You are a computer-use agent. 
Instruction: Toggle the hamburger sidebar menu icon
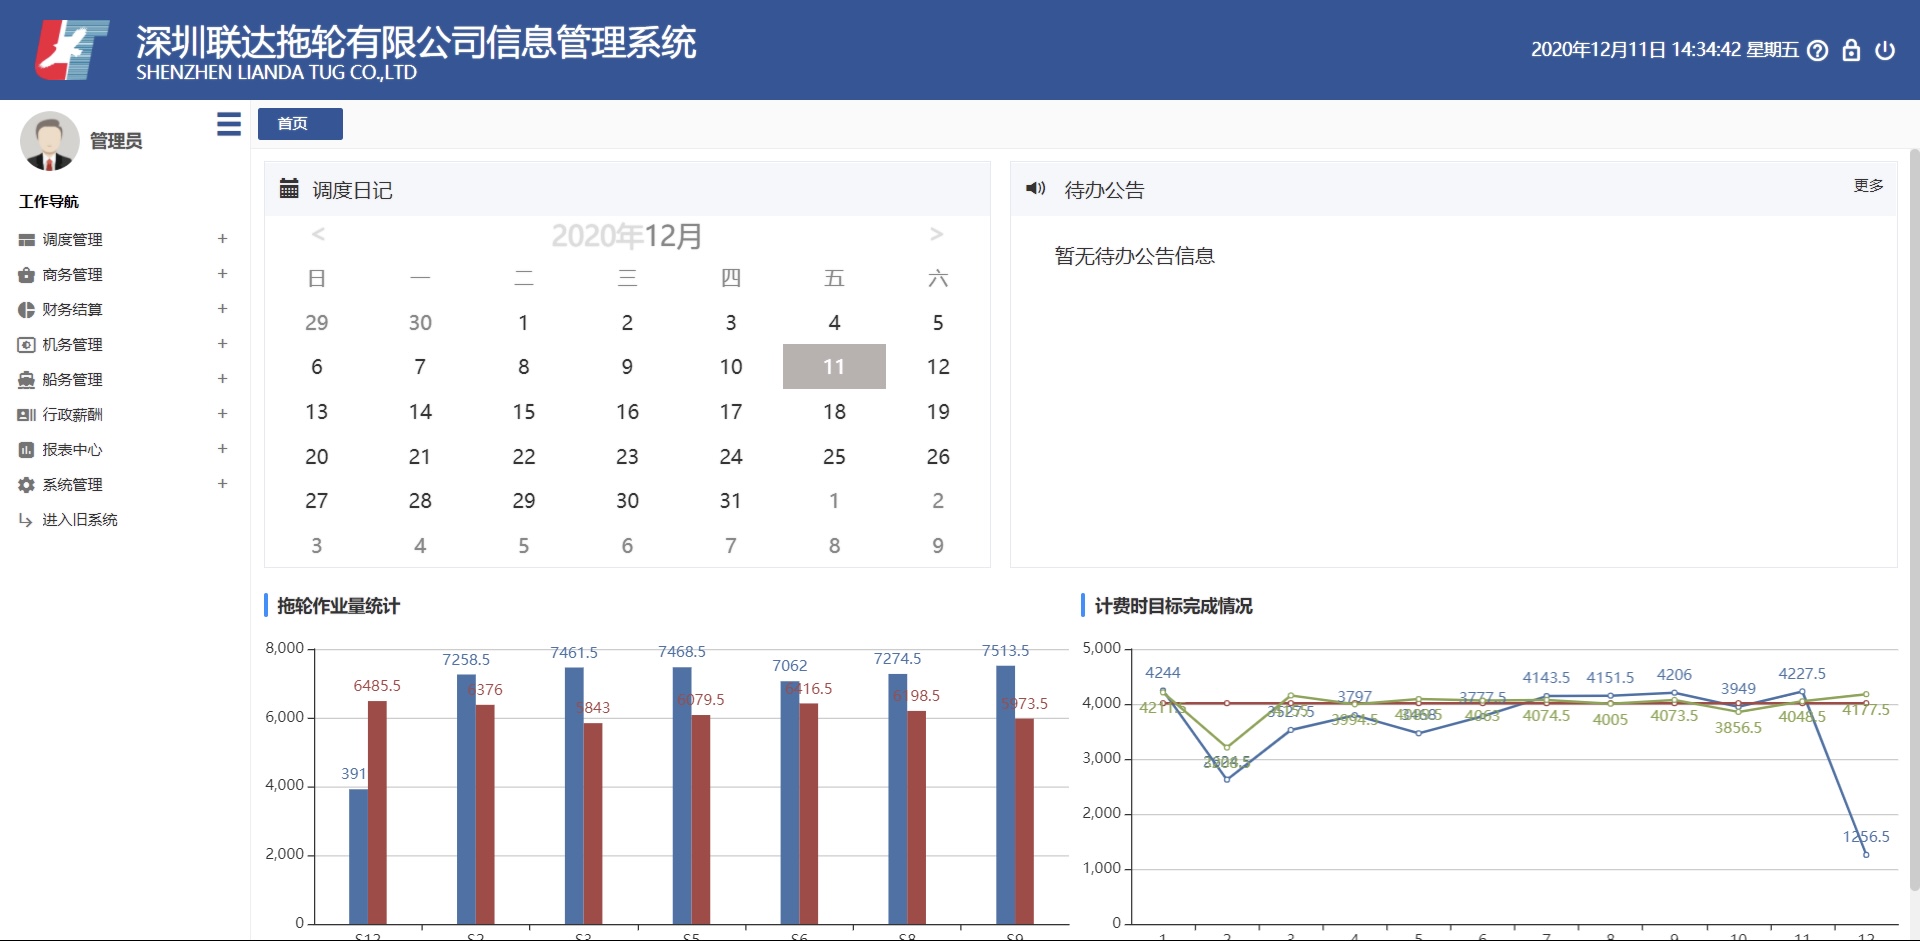tap(229, 124)
